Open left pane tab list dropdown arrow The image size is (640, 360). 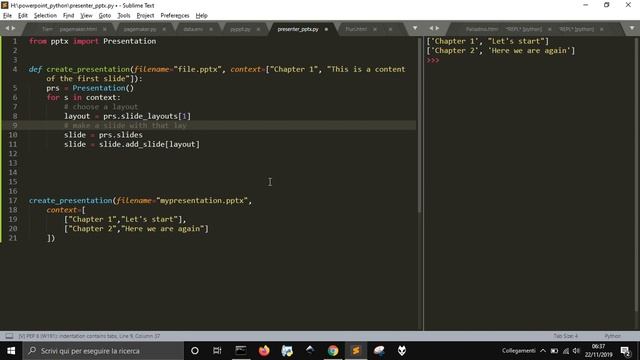click(x=415, y=28)
